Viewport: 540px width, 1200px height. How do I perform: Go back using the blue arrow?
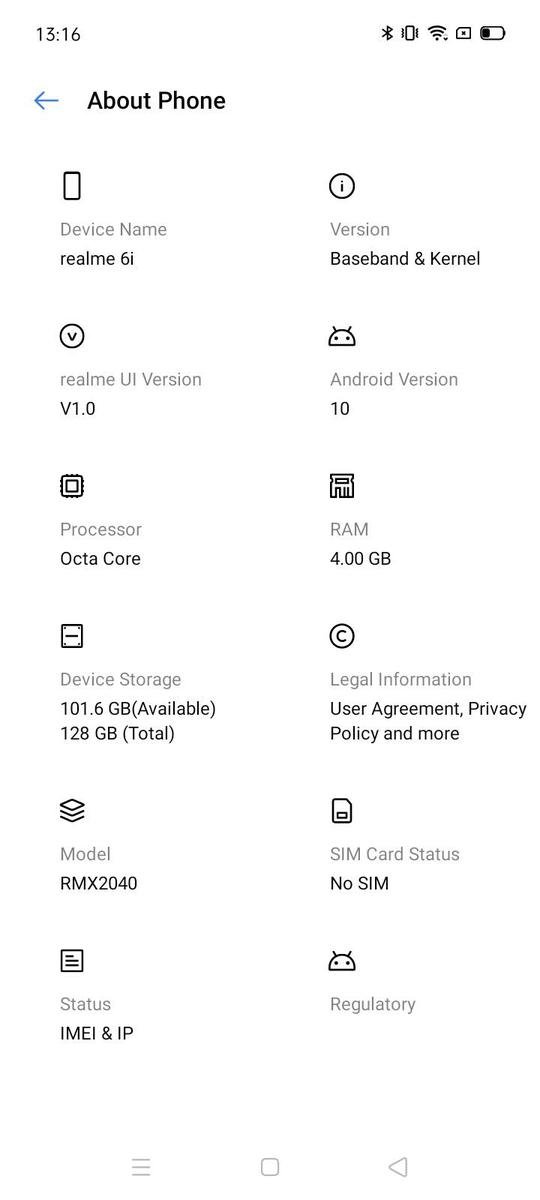46,100
